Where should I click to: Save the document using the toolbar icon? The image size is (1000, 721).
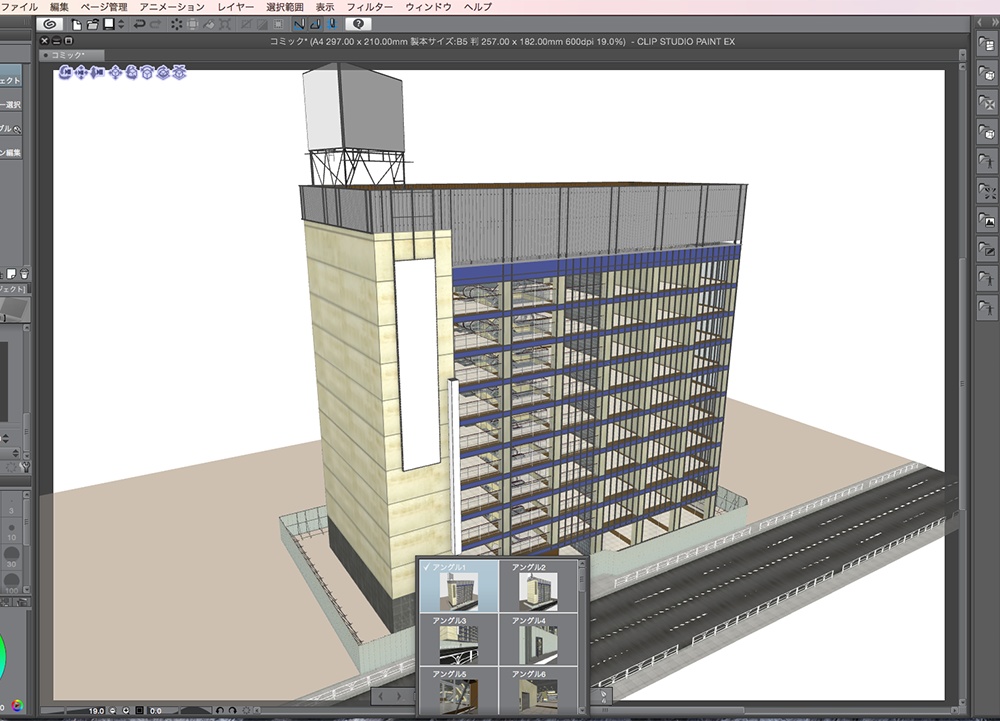pyautogui.click(x=108, y=24)
